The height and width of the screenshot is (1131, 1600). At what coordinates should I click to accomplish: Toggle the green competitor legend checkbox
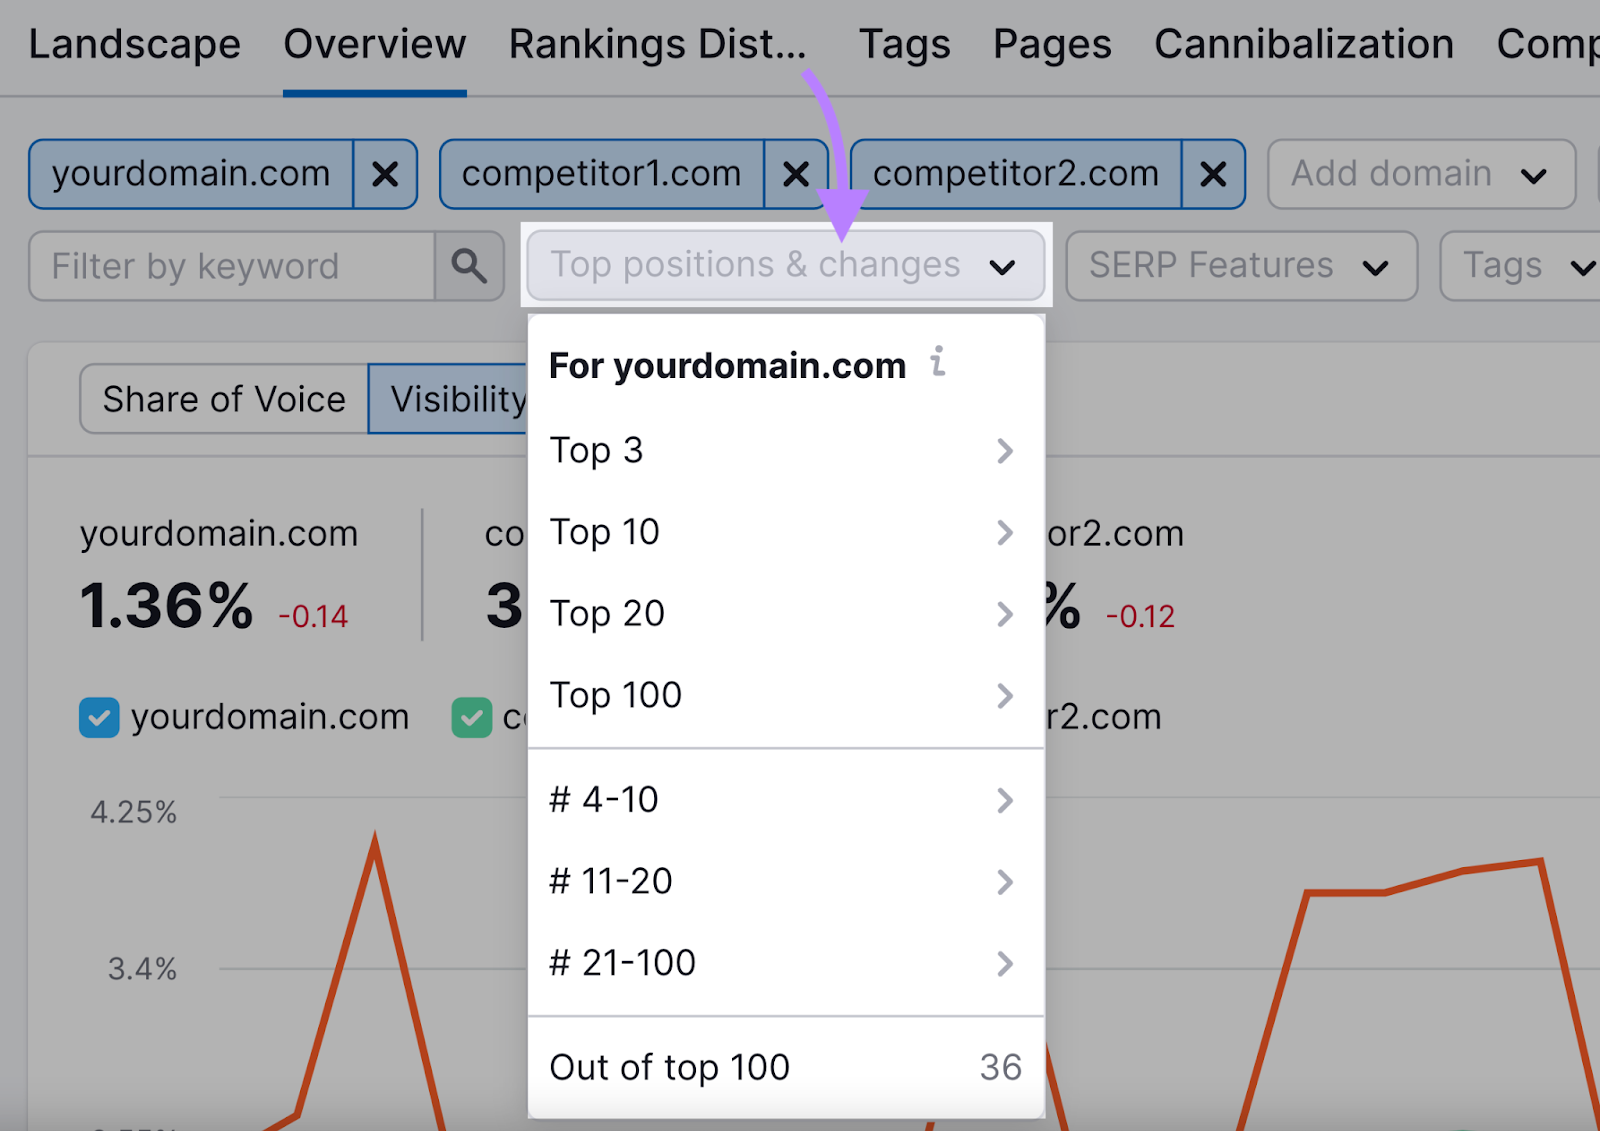[471, 716]
